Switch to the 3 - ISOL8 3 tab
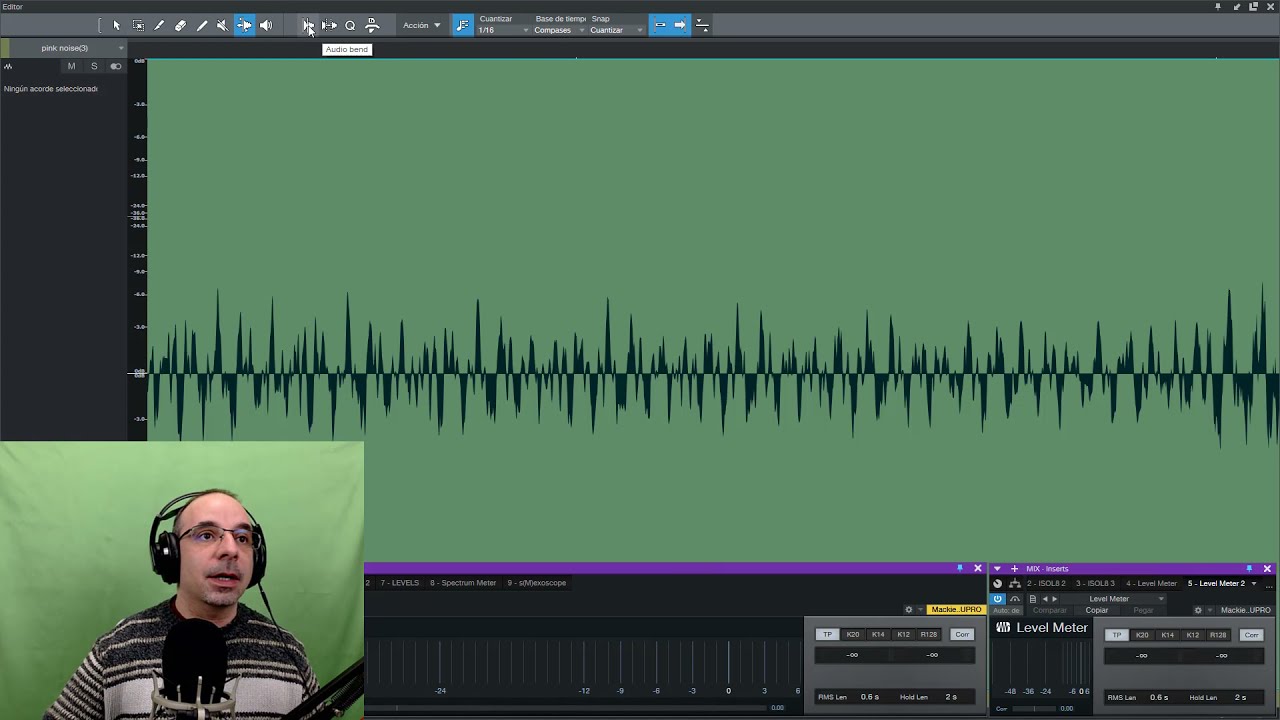The height and width of the screenshot is (720, 1280). (1095, 583)
